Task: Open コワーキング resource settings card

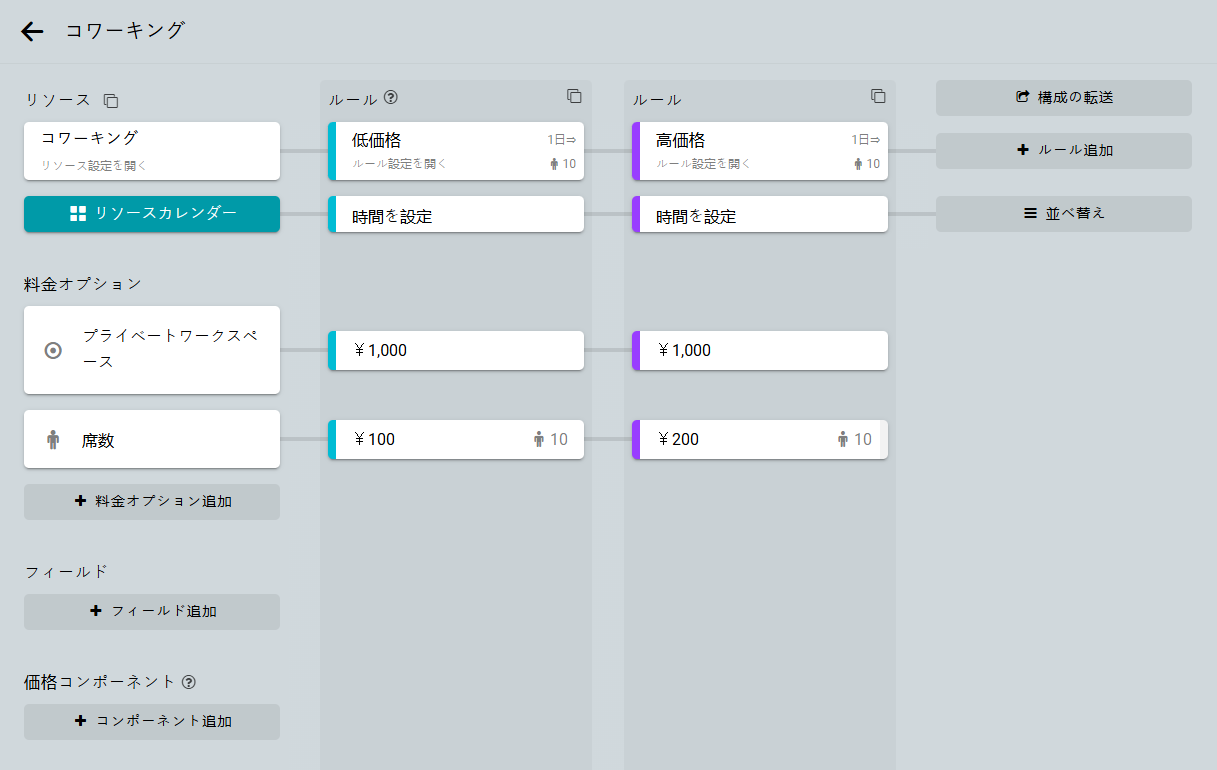Action: point(152,150)
